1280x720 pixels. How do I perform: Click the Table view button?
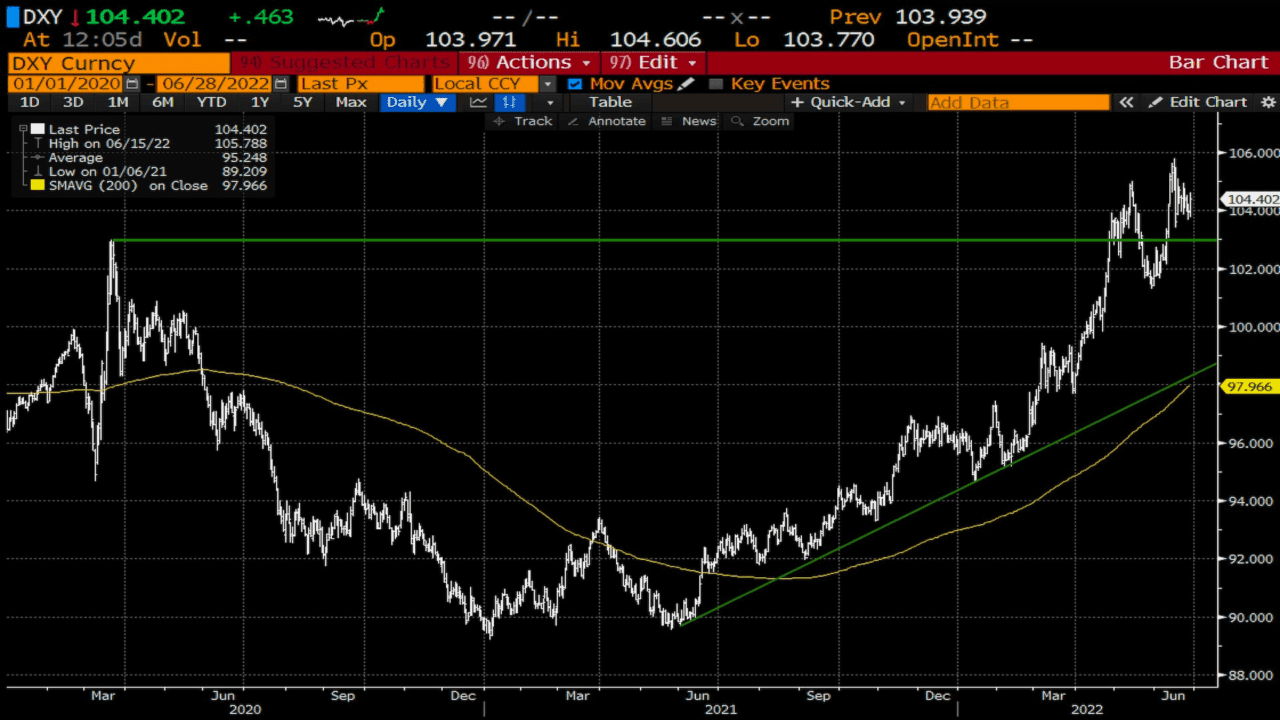[610, 102]
